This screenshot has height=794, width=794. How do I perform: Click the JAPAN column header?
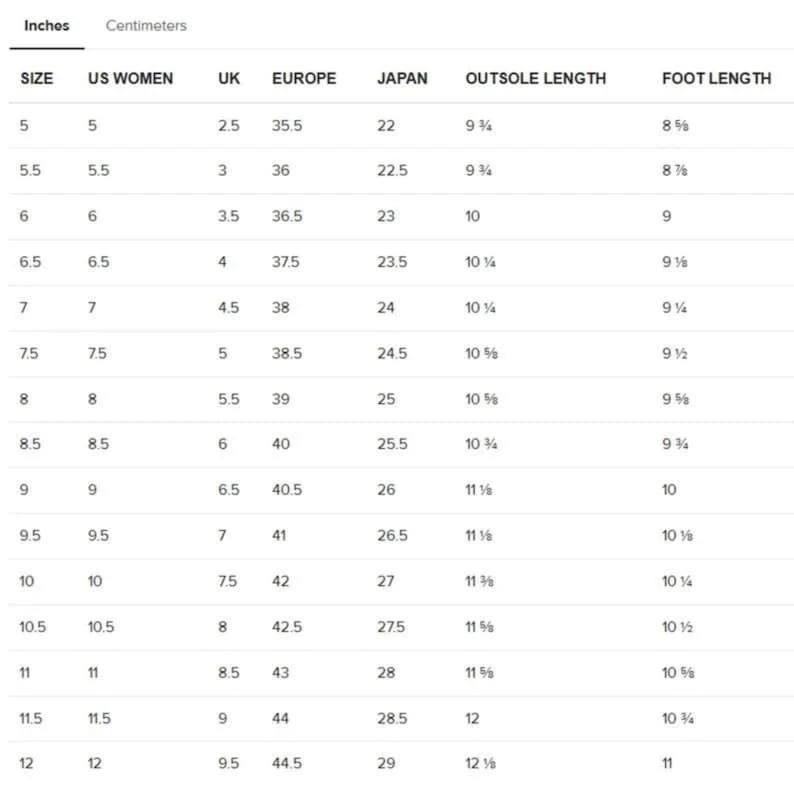point(402,78)
